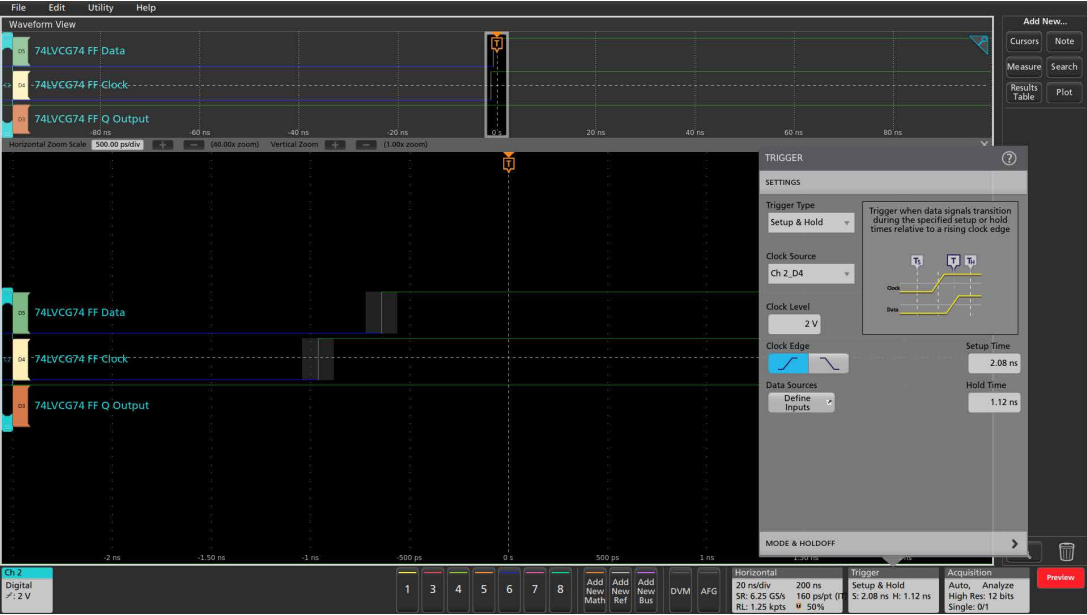1087x615 pixels.
Task: Open the Trigger Type dropdown
Action: tap(810, 223)
